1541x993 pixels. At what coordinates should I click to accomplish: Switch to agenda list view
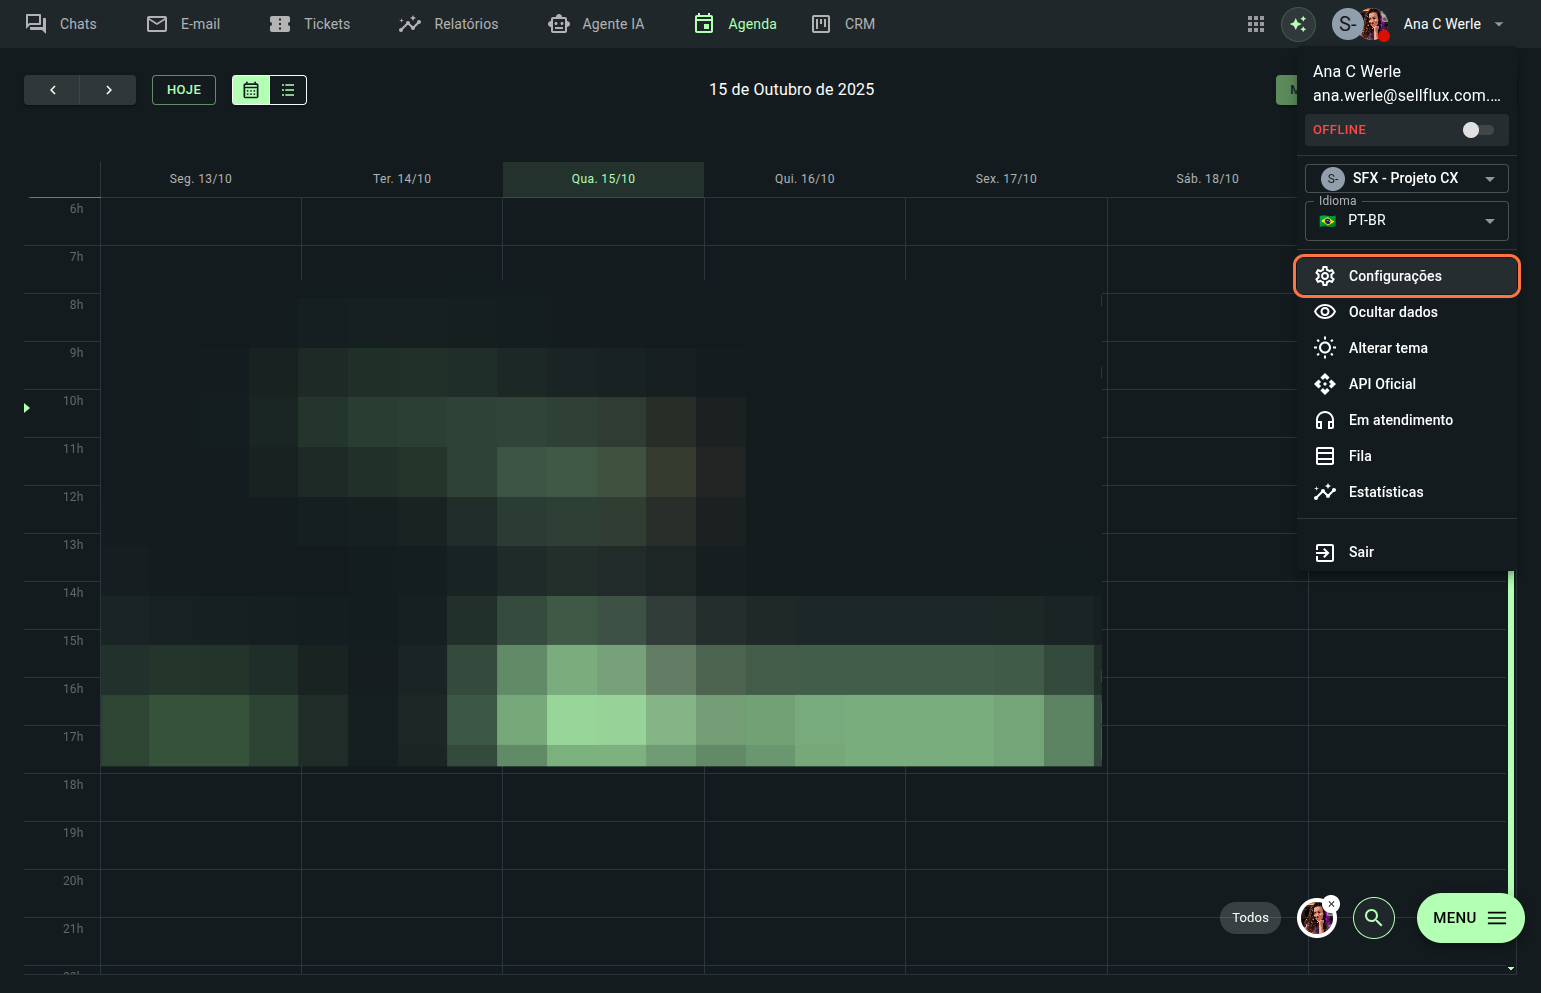click(288, 90)
